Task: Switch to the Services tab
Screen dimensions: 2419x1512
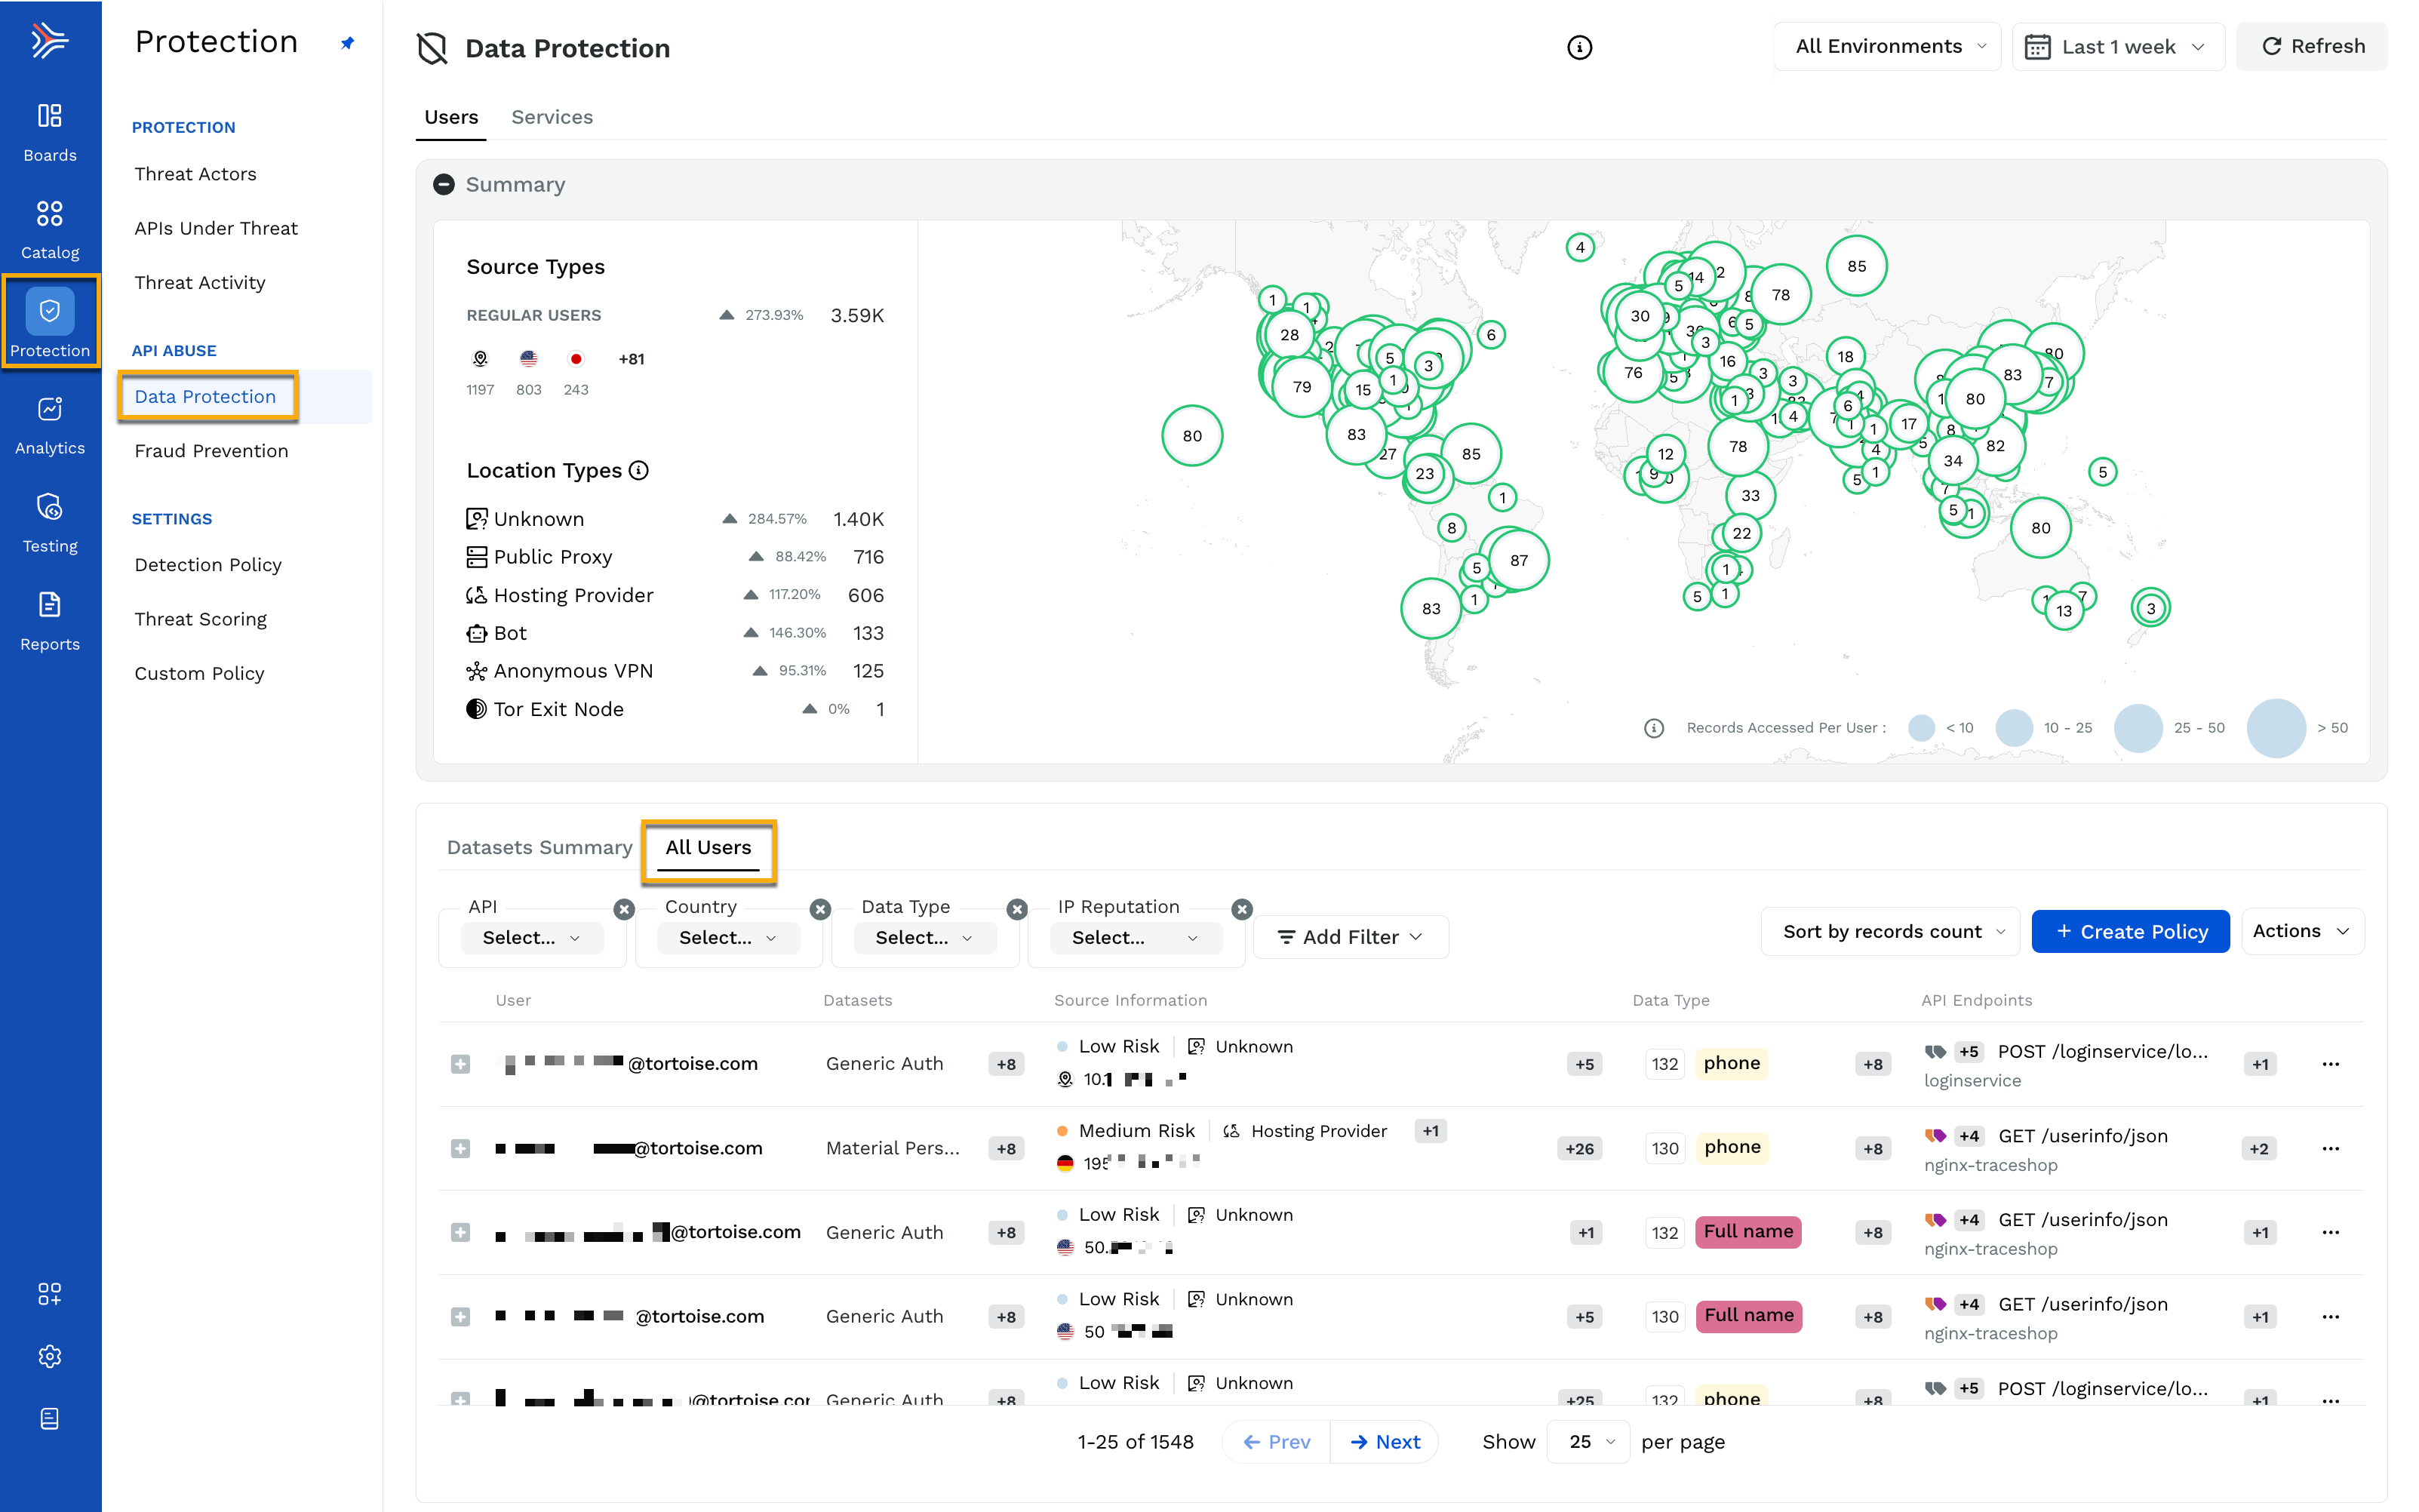Action: (x=552, y=117)
